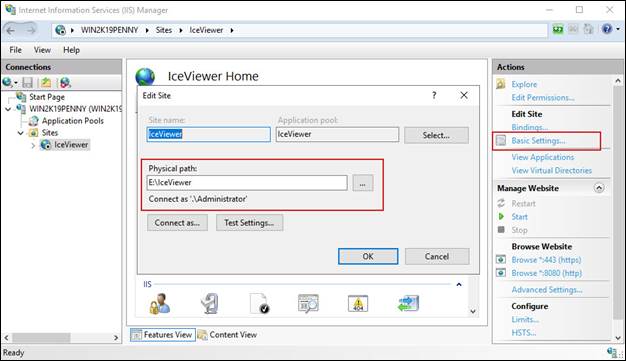Open the View menu
Viewport: 626px width, 361px height.
42,50
